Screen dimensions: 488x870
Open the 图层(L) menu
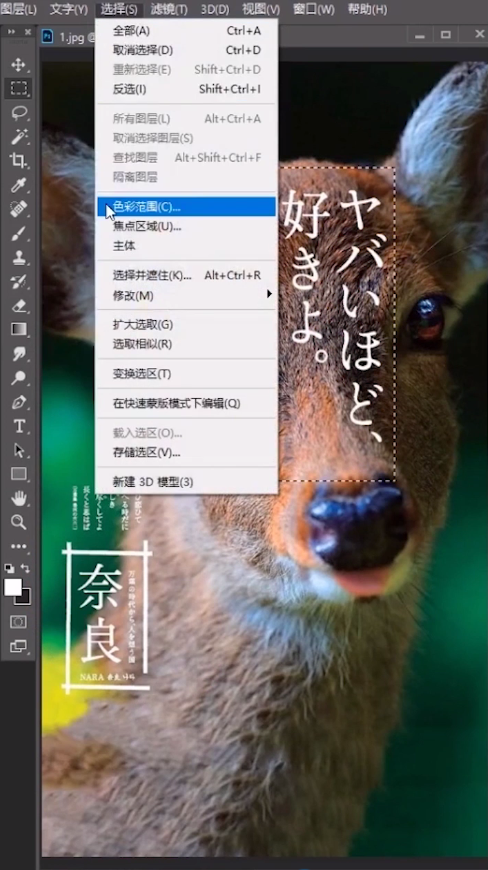[18, 9]
